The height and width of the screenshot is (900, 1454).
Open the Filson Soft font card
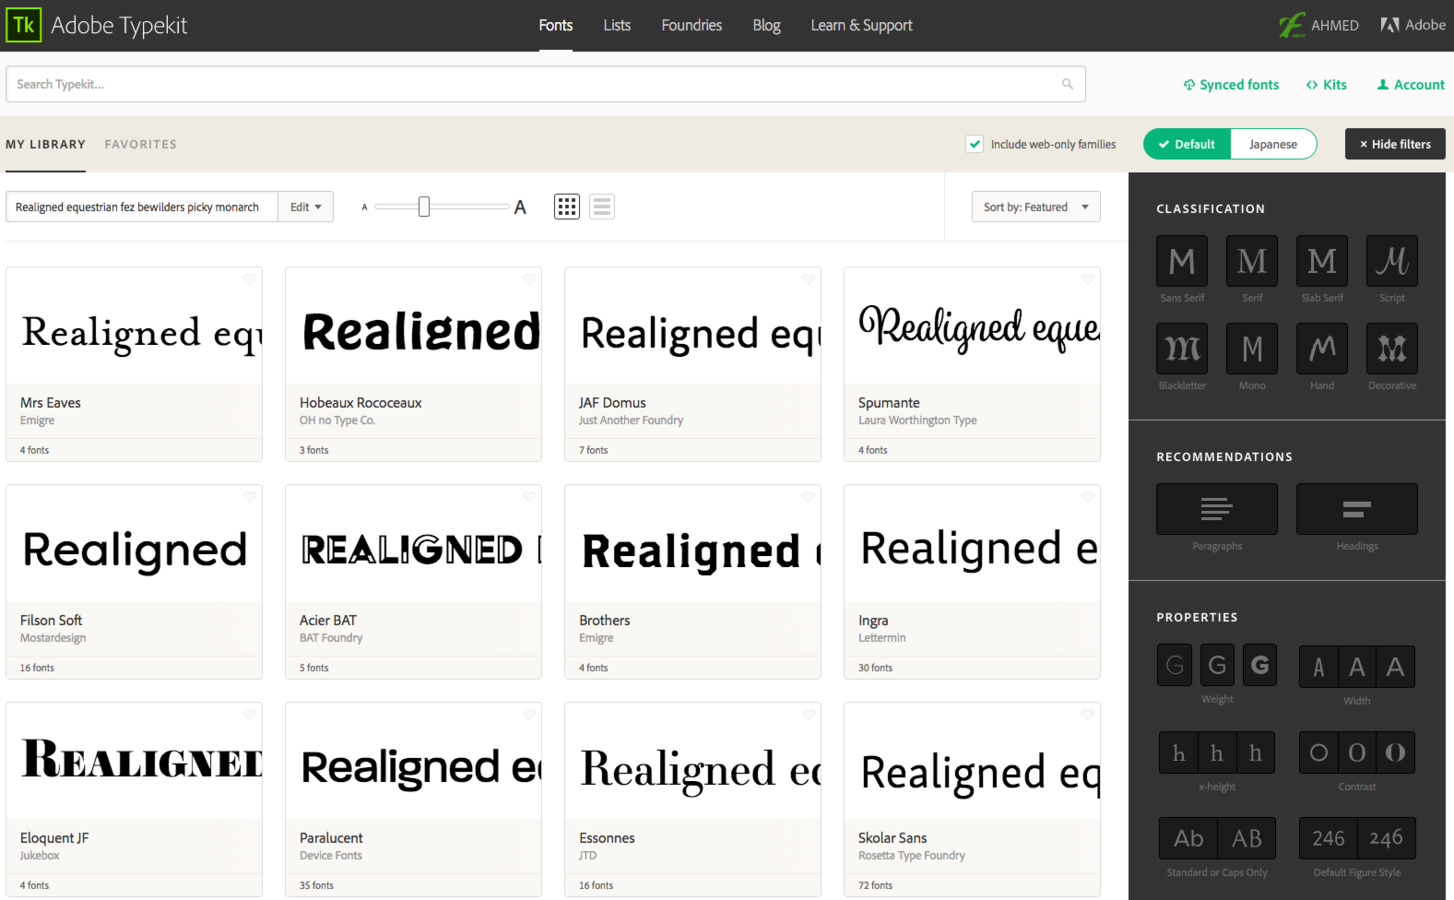[134, 582]
